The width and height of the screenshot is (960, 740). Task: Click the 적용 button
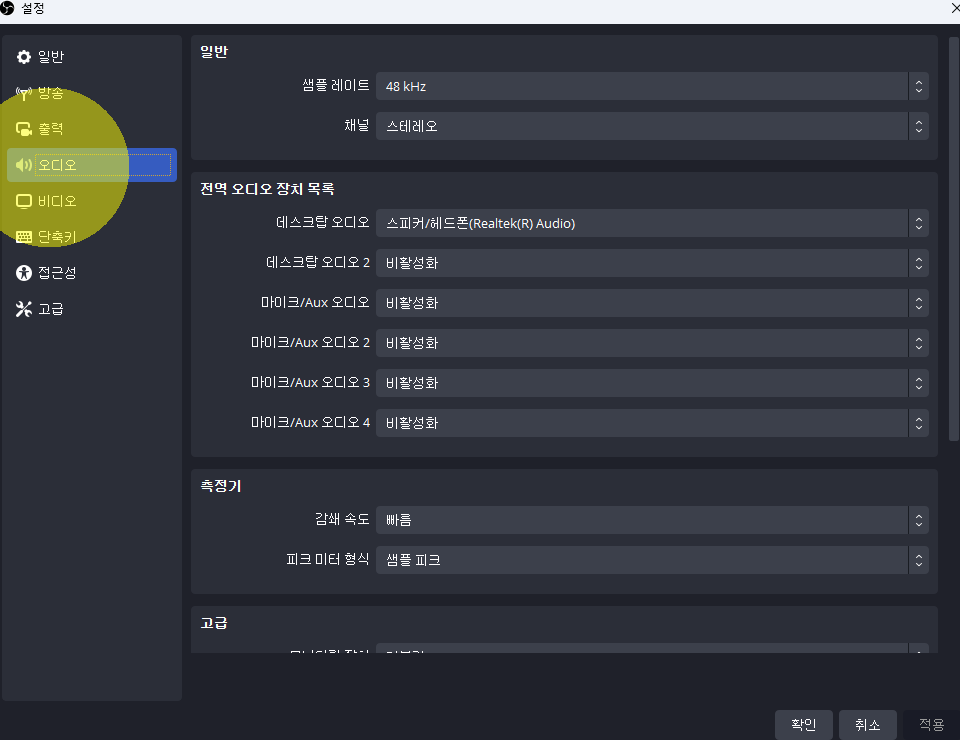(931, 725)
